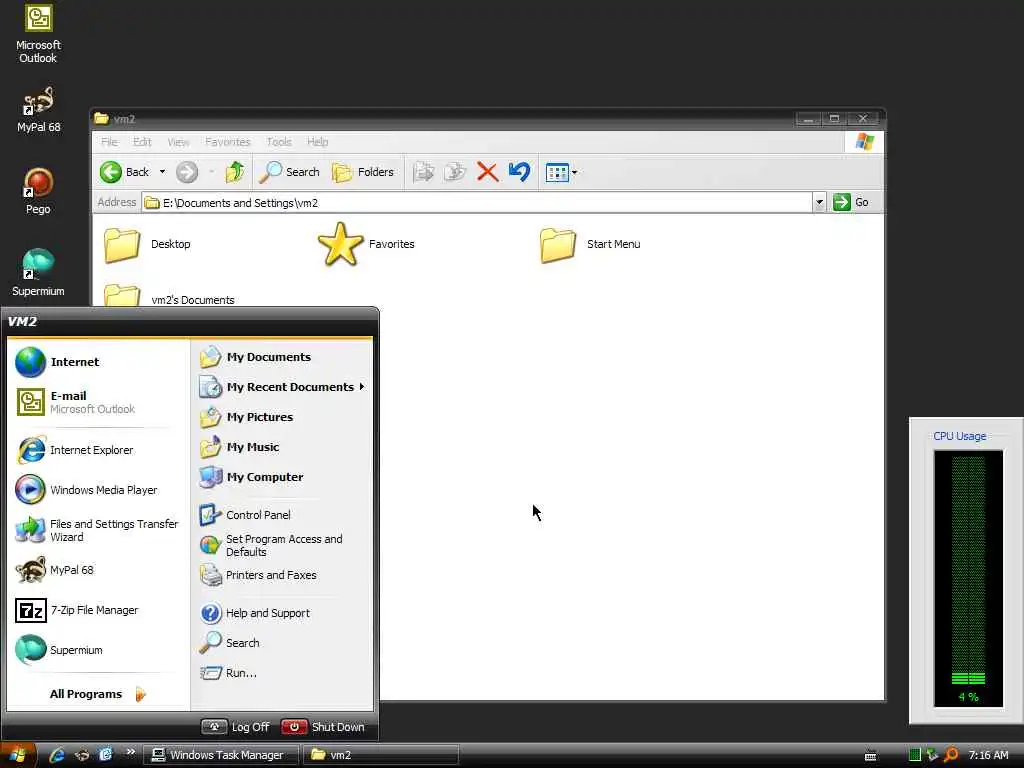Open Microsoft Outlook desktop shortcut
1024x768 pixels.
[x=38, y=34]
